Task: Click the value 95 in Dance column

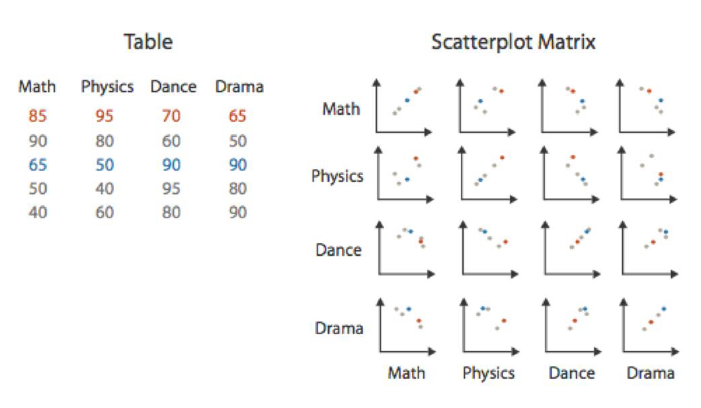Action: 171,189
